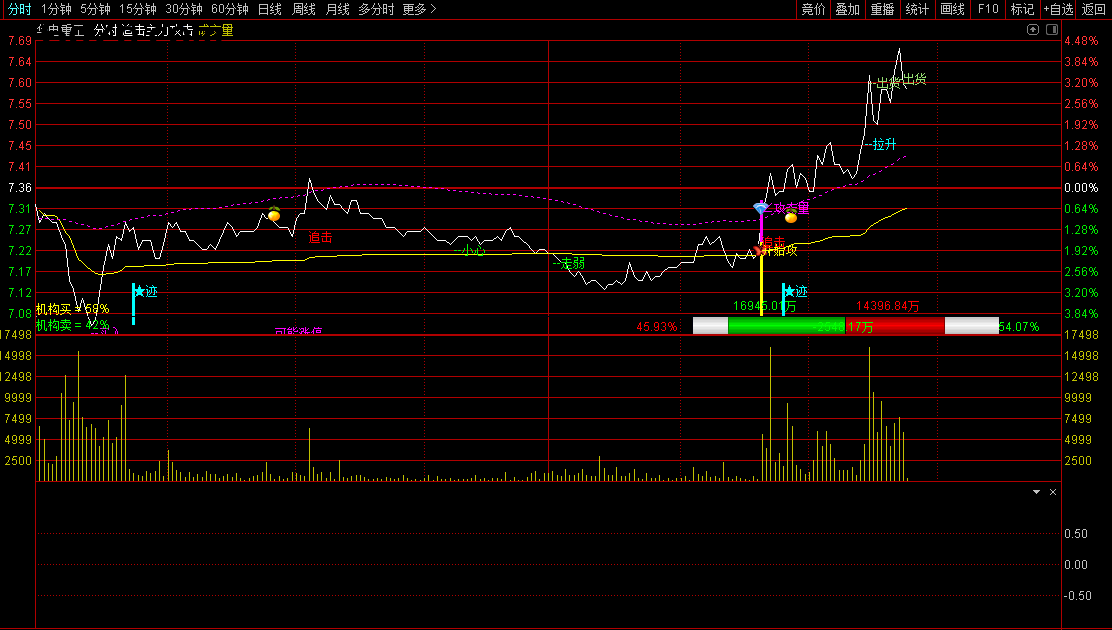The width and height of the screenshot is (1112, 630).
Task: Open F10 company info
Action: click(988, 9)
